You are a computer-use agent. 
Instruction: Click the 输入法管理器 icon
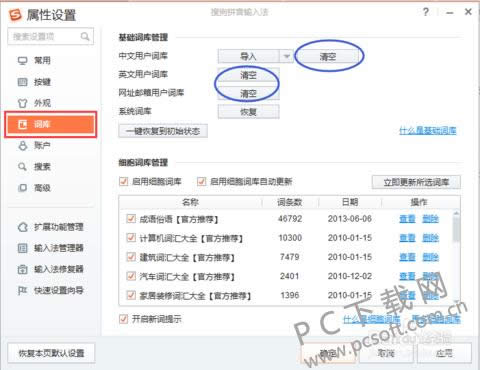pyautogui.click(x=22, y=248)
